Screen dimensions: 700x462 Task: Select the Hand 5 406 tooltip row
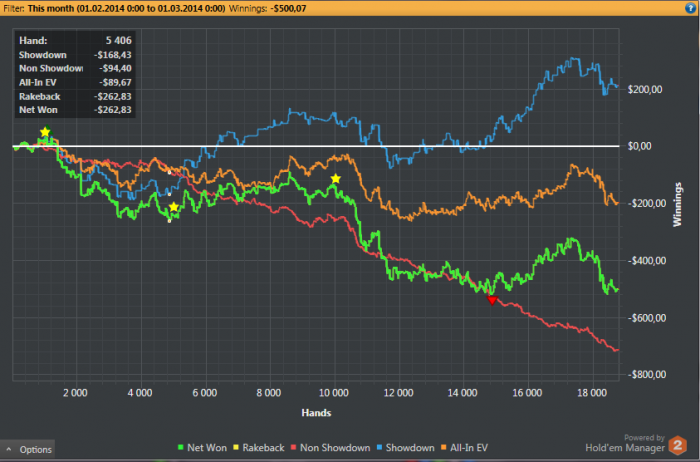coord(75,41)
